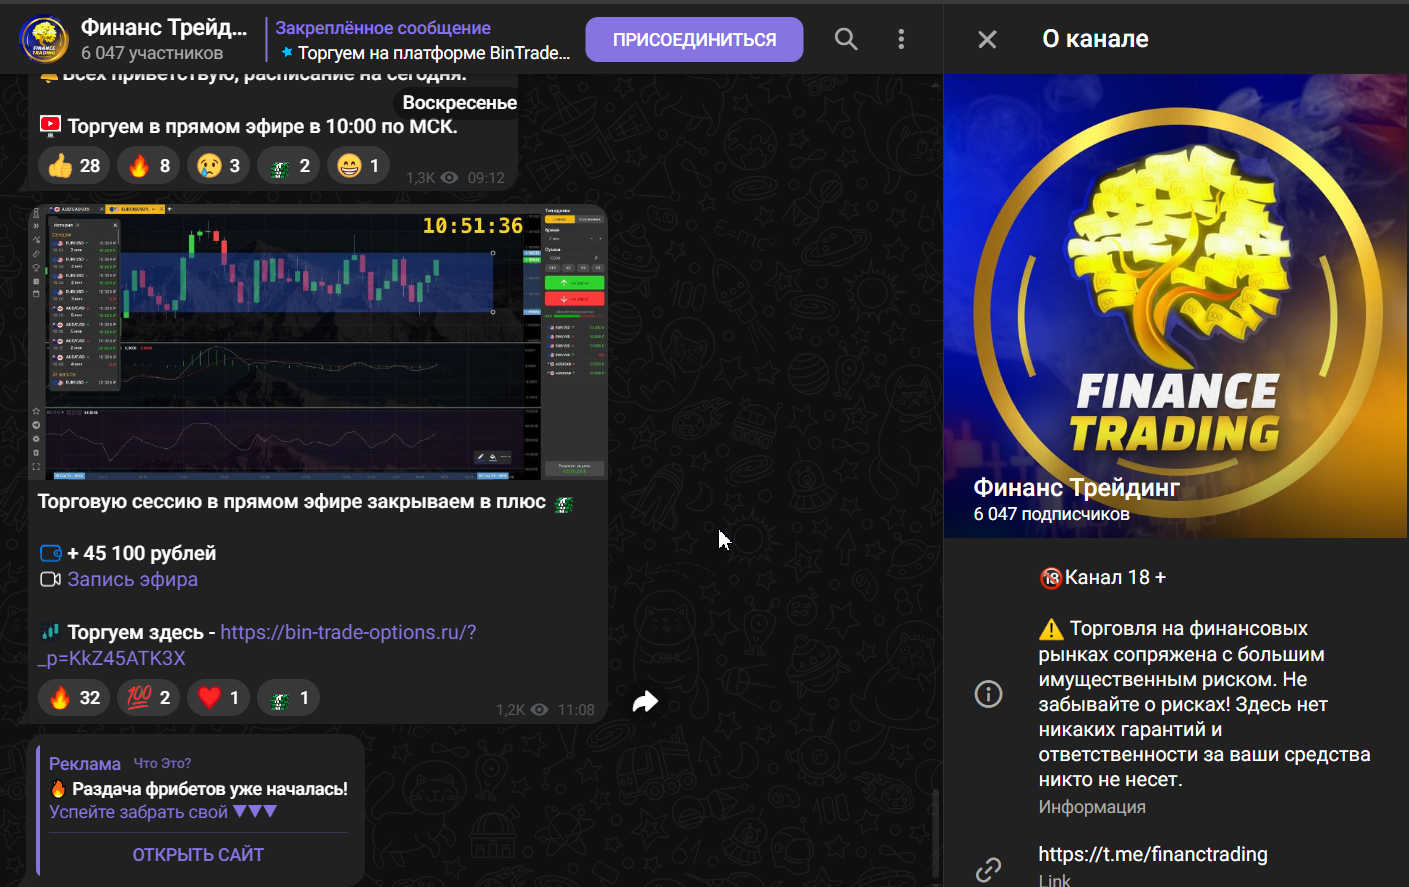Open the three-dot more options menu
The image size is (1409, 887).
click(901, 39)
